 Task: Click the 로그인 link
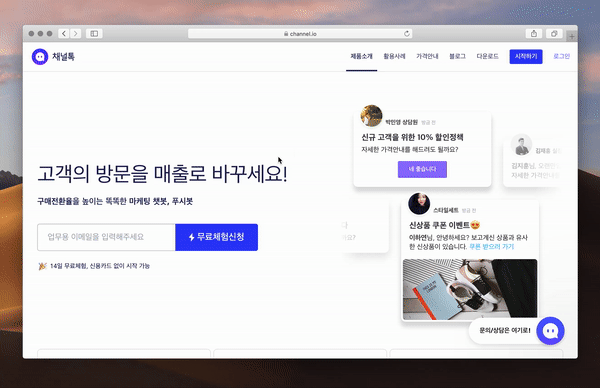pos(561,56)
